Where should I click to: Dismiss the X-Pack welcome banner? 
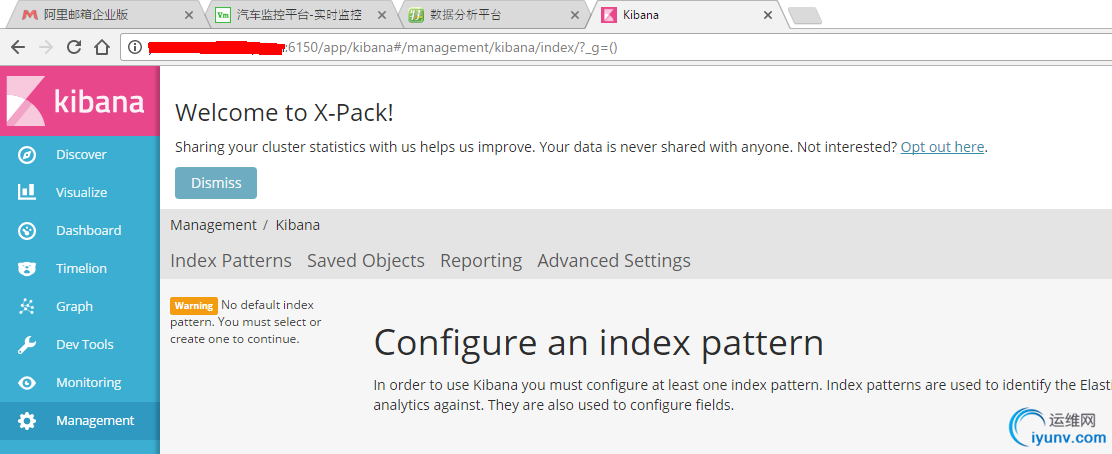point(216,183)
